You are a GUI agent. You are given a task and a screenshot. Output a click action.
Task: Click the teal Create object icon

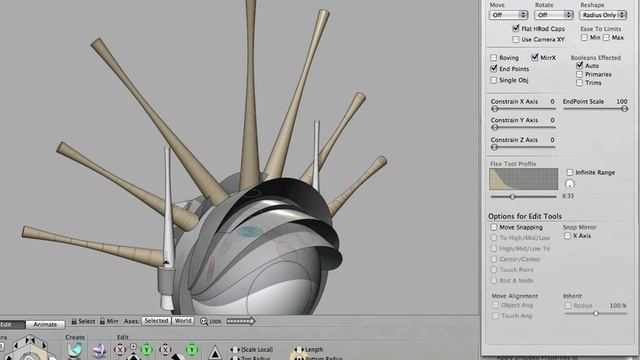pyautogui.click(x=75, y=350)
